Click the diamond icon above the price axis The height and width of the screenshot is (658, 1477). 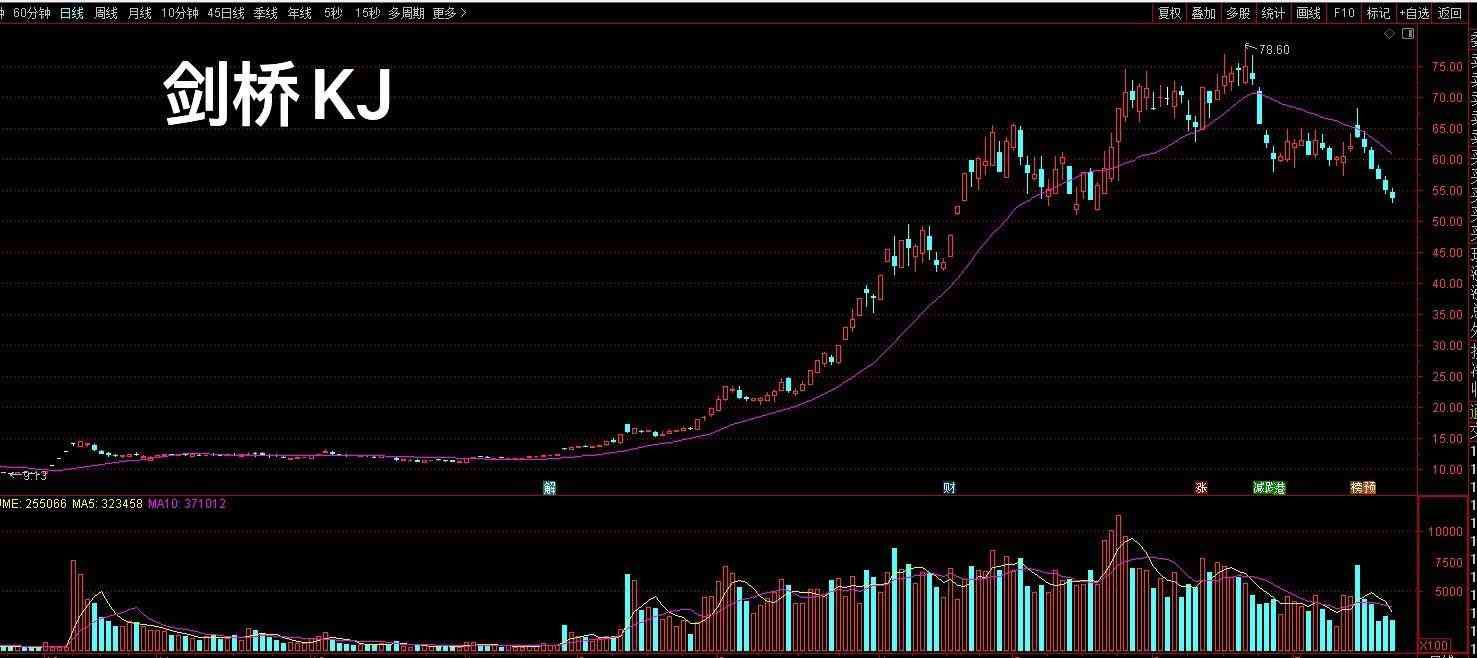(1389, 34)
